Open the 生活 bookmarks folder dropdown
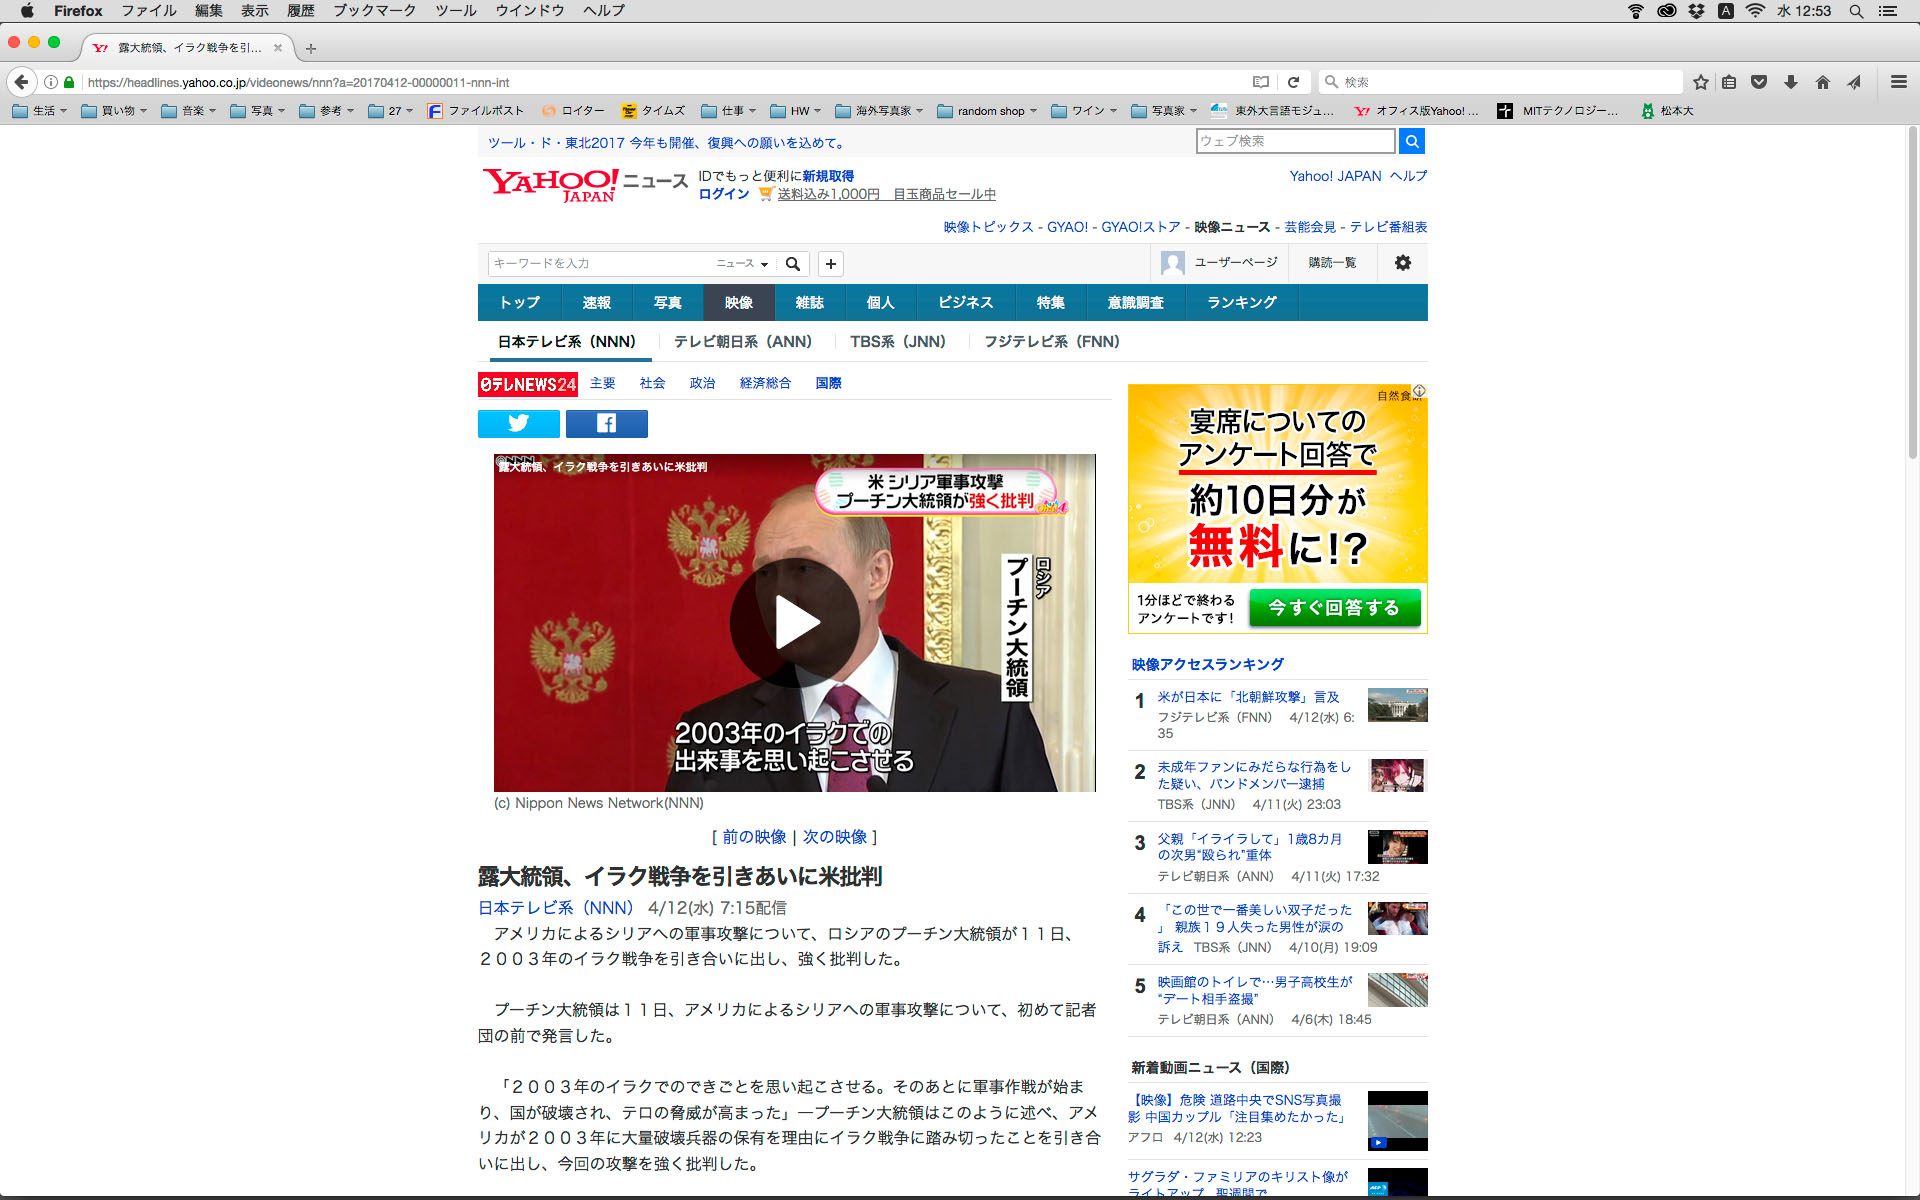 tap(40, 111)
